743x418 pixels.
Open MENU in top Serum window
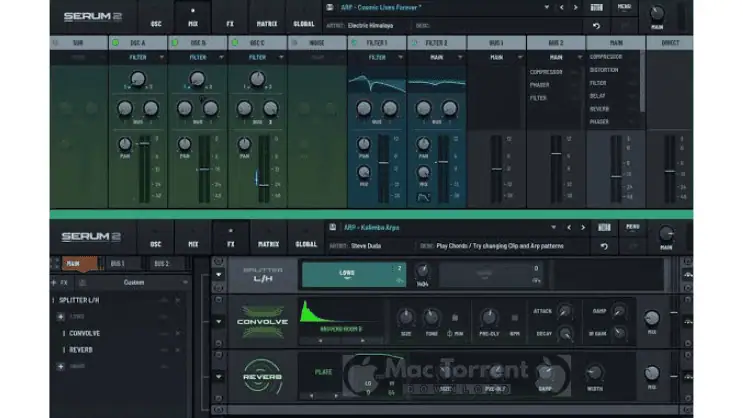tap(624, 7)
